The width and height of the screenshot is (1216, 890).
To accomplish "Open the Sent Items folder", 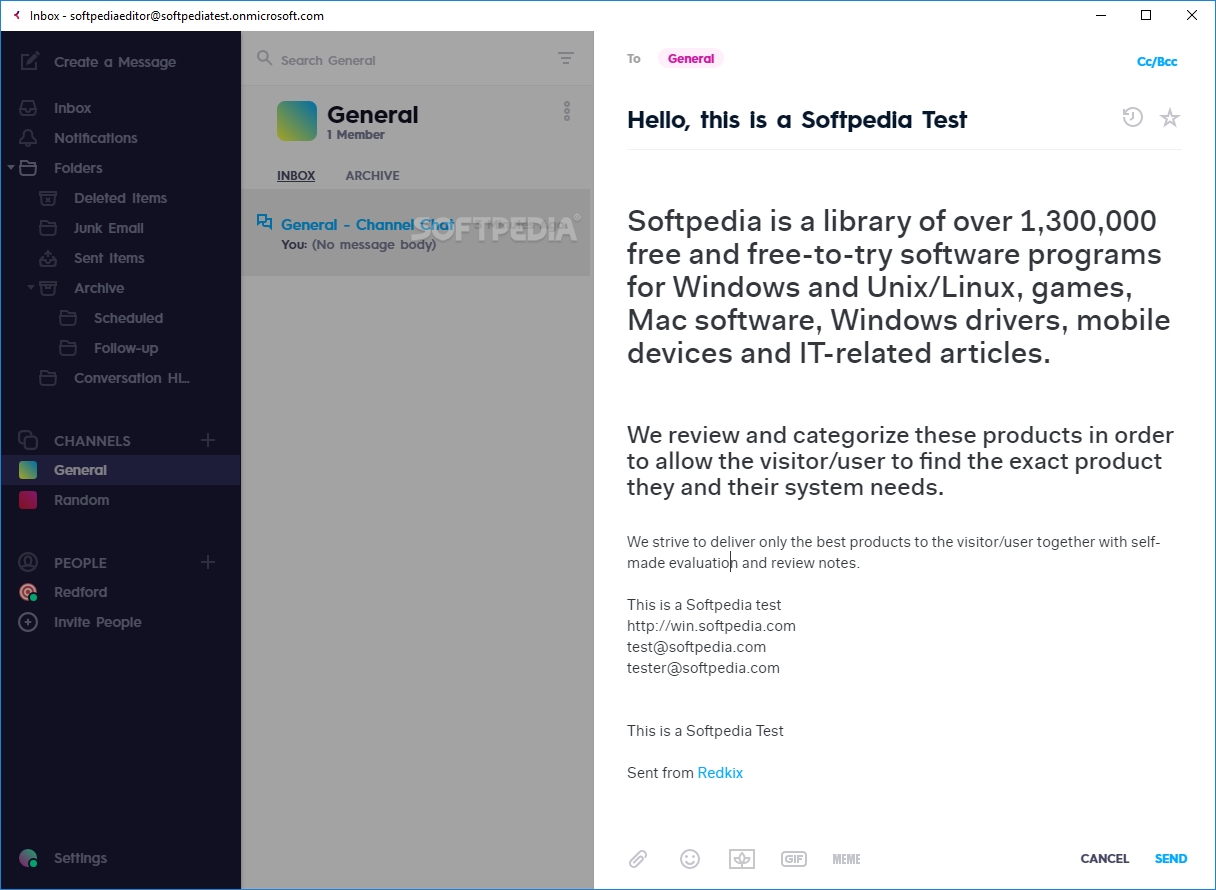I will (x=109, y=258).
